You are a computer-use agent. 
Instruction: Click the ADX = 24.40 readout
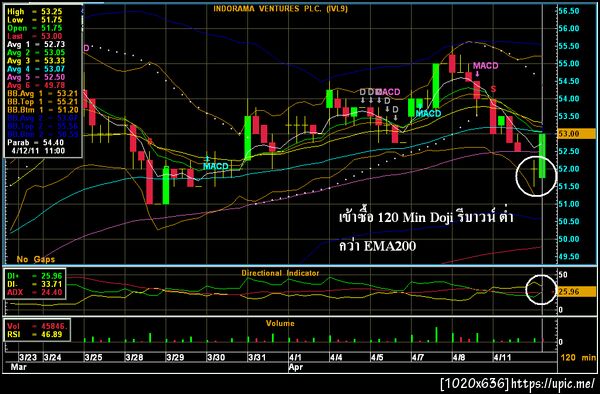click(x=34, y=292)
